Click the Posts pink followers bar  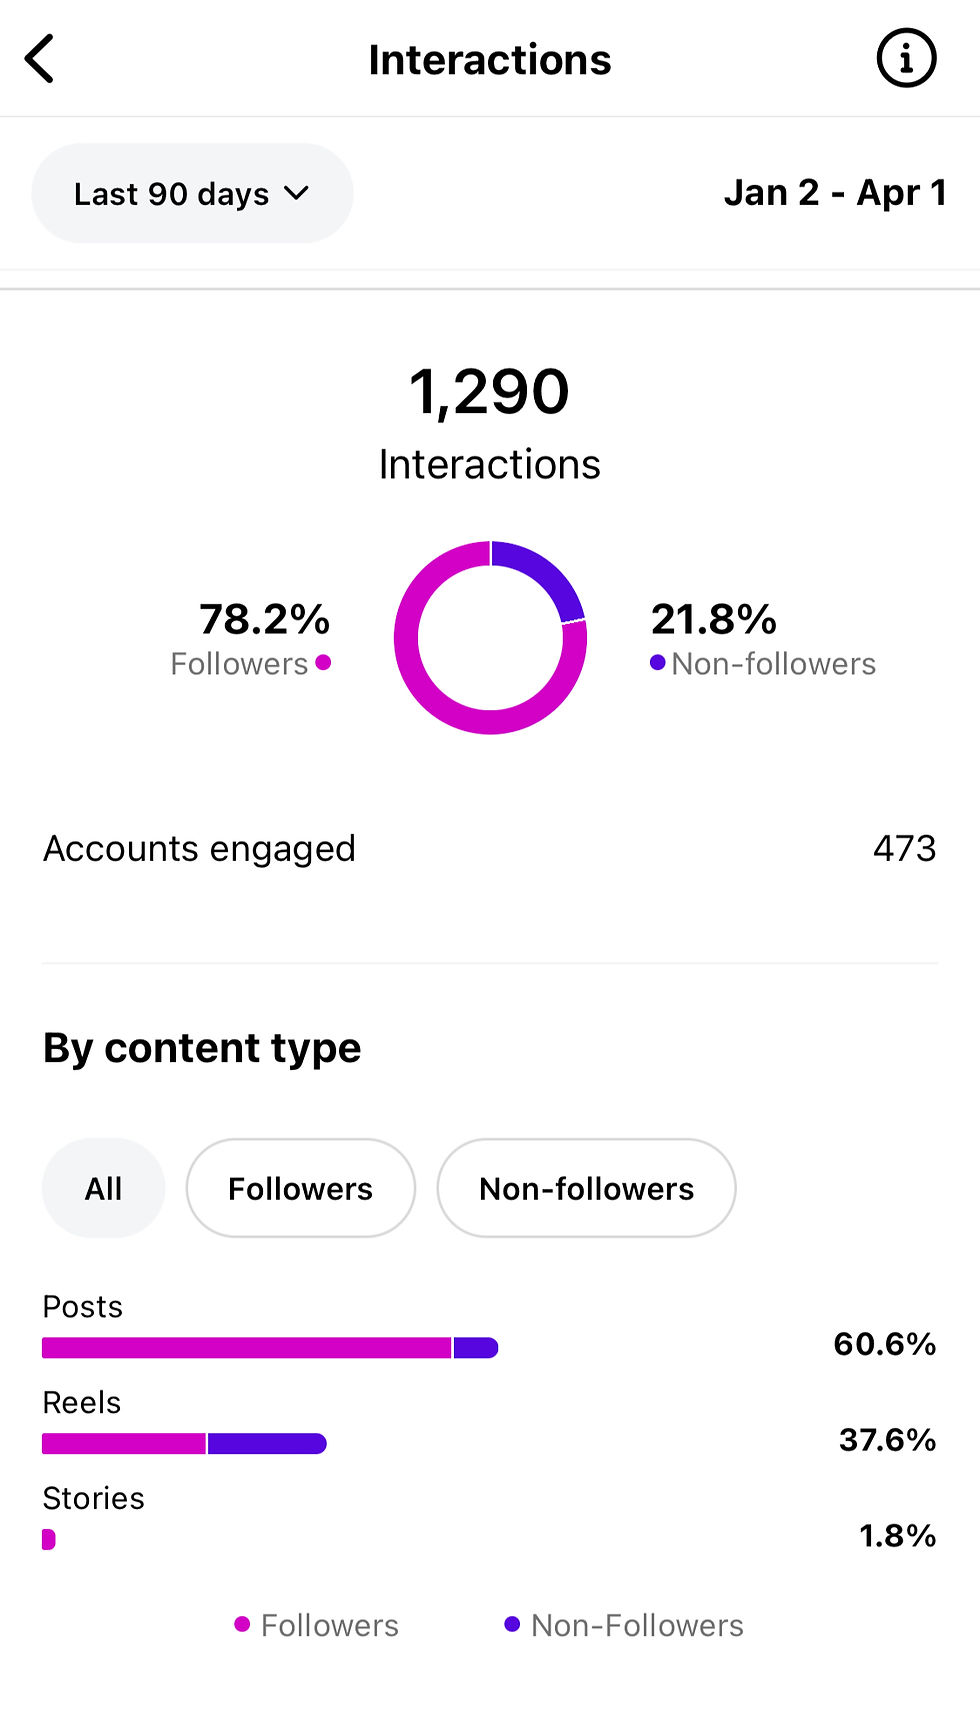246,1348
